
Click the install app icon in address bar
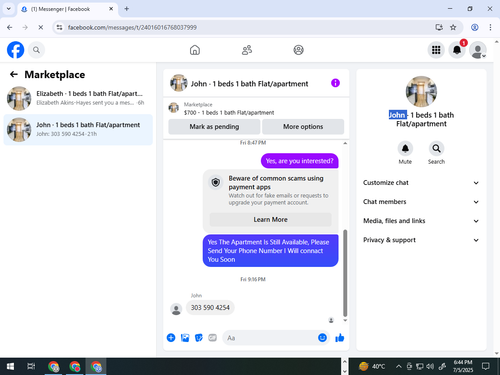point(439,27)
